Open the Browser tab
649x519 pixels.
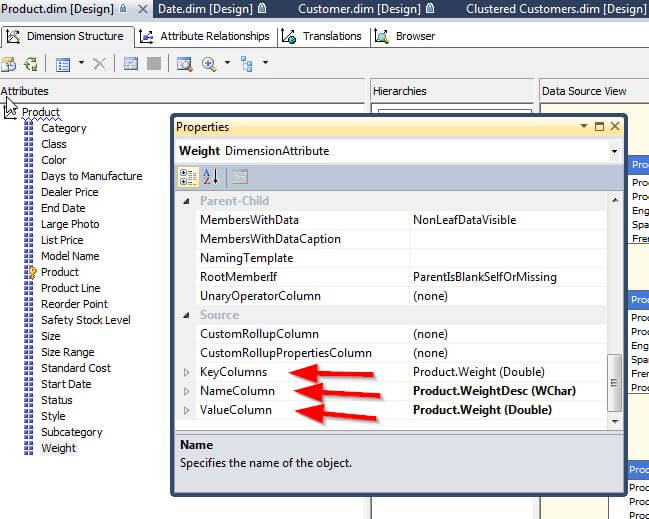click(x=404, y=36)
